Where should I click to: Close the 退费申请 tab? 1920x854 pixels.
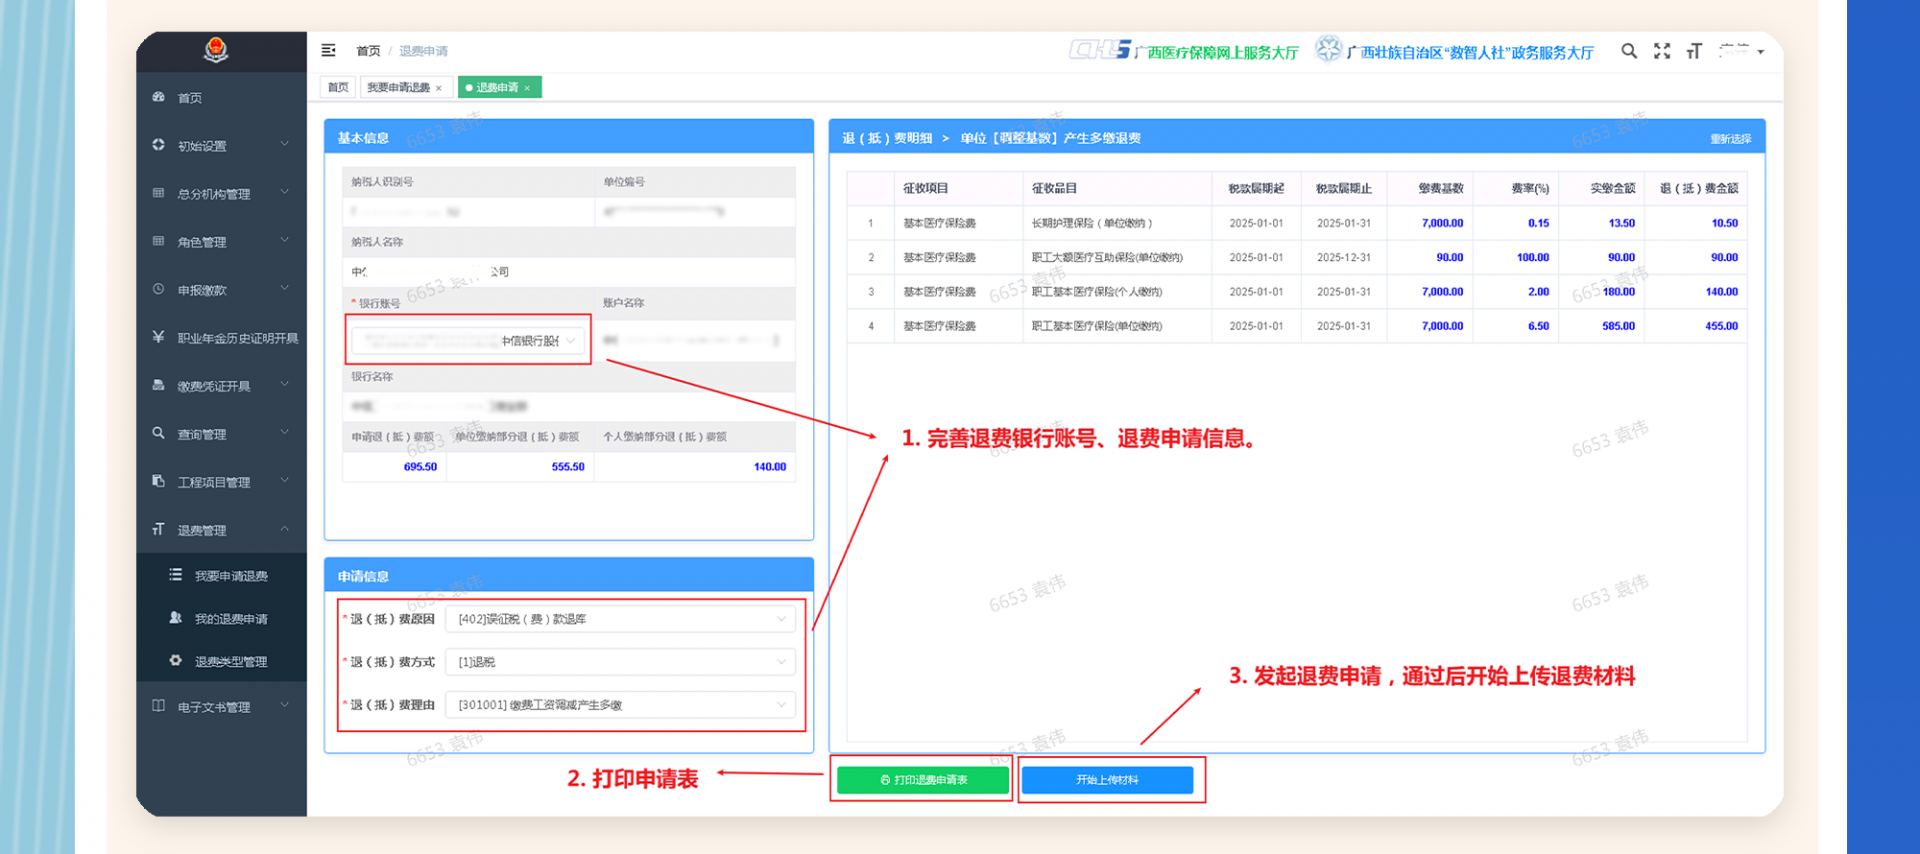527,88
